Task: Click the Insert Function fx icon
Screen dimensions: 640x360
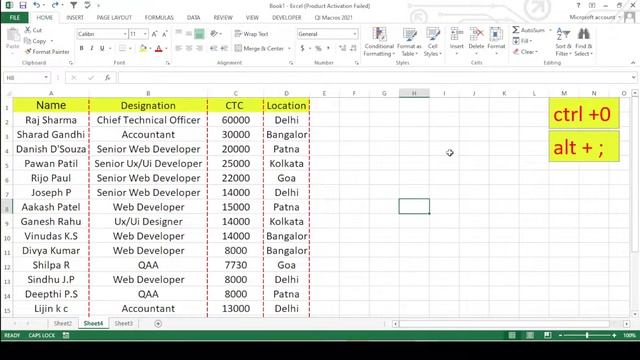Action: pyautogui.click(x=107, y=77)
